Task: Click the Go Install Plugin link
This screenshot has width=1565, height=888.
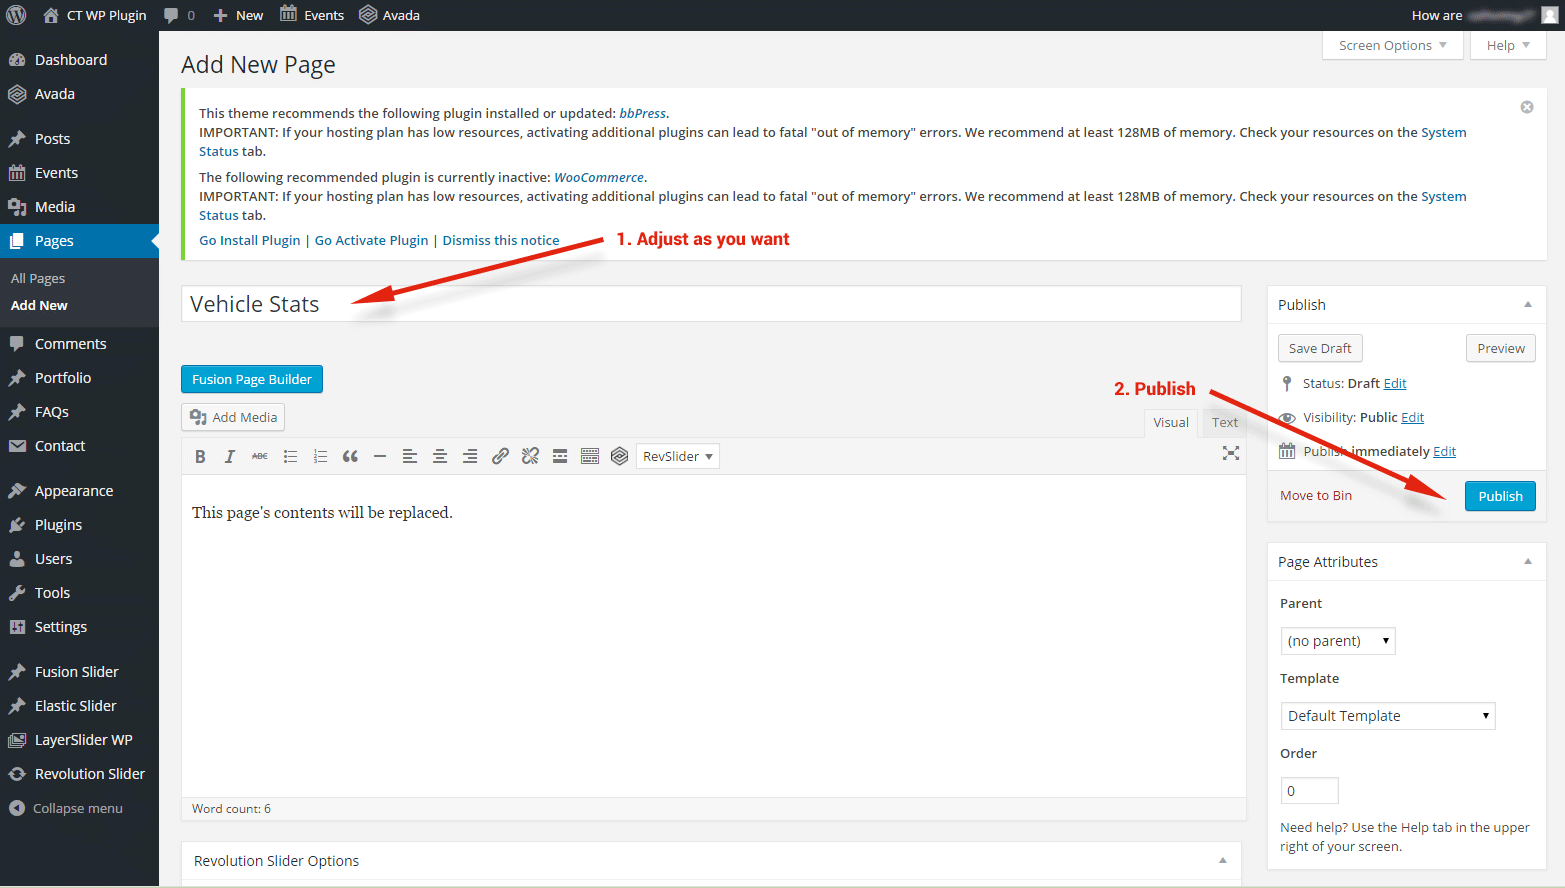Action: click(x=249, y=240)
